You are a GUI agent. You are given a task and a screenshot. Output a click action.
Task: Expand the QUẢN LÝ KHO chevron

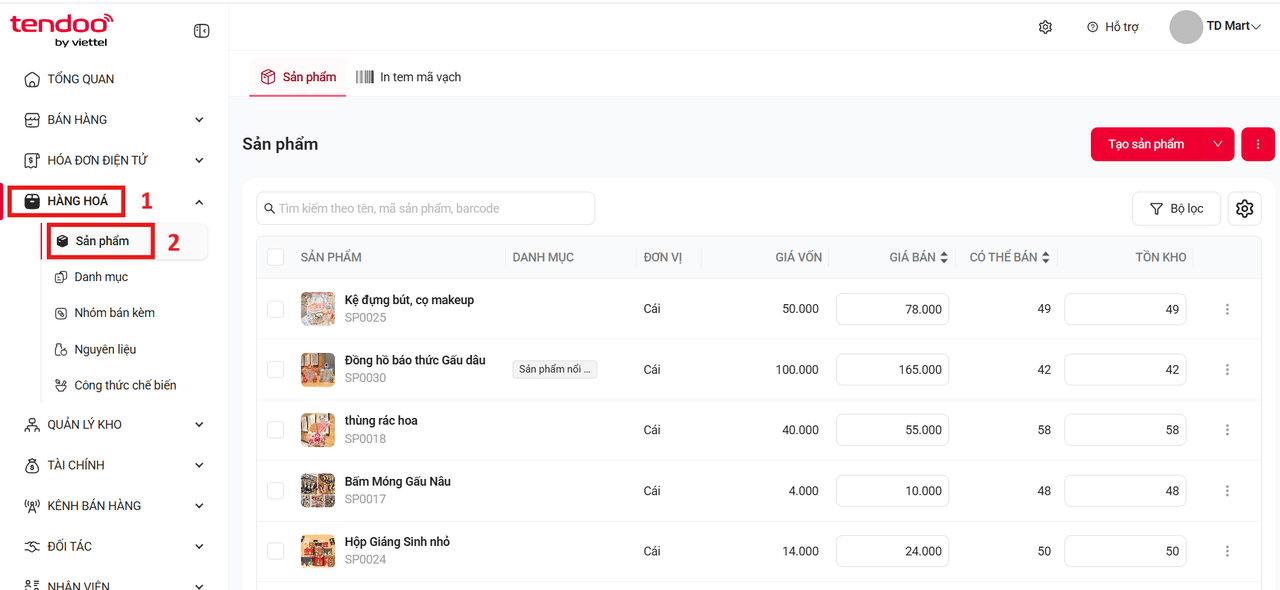coord(199,425)
